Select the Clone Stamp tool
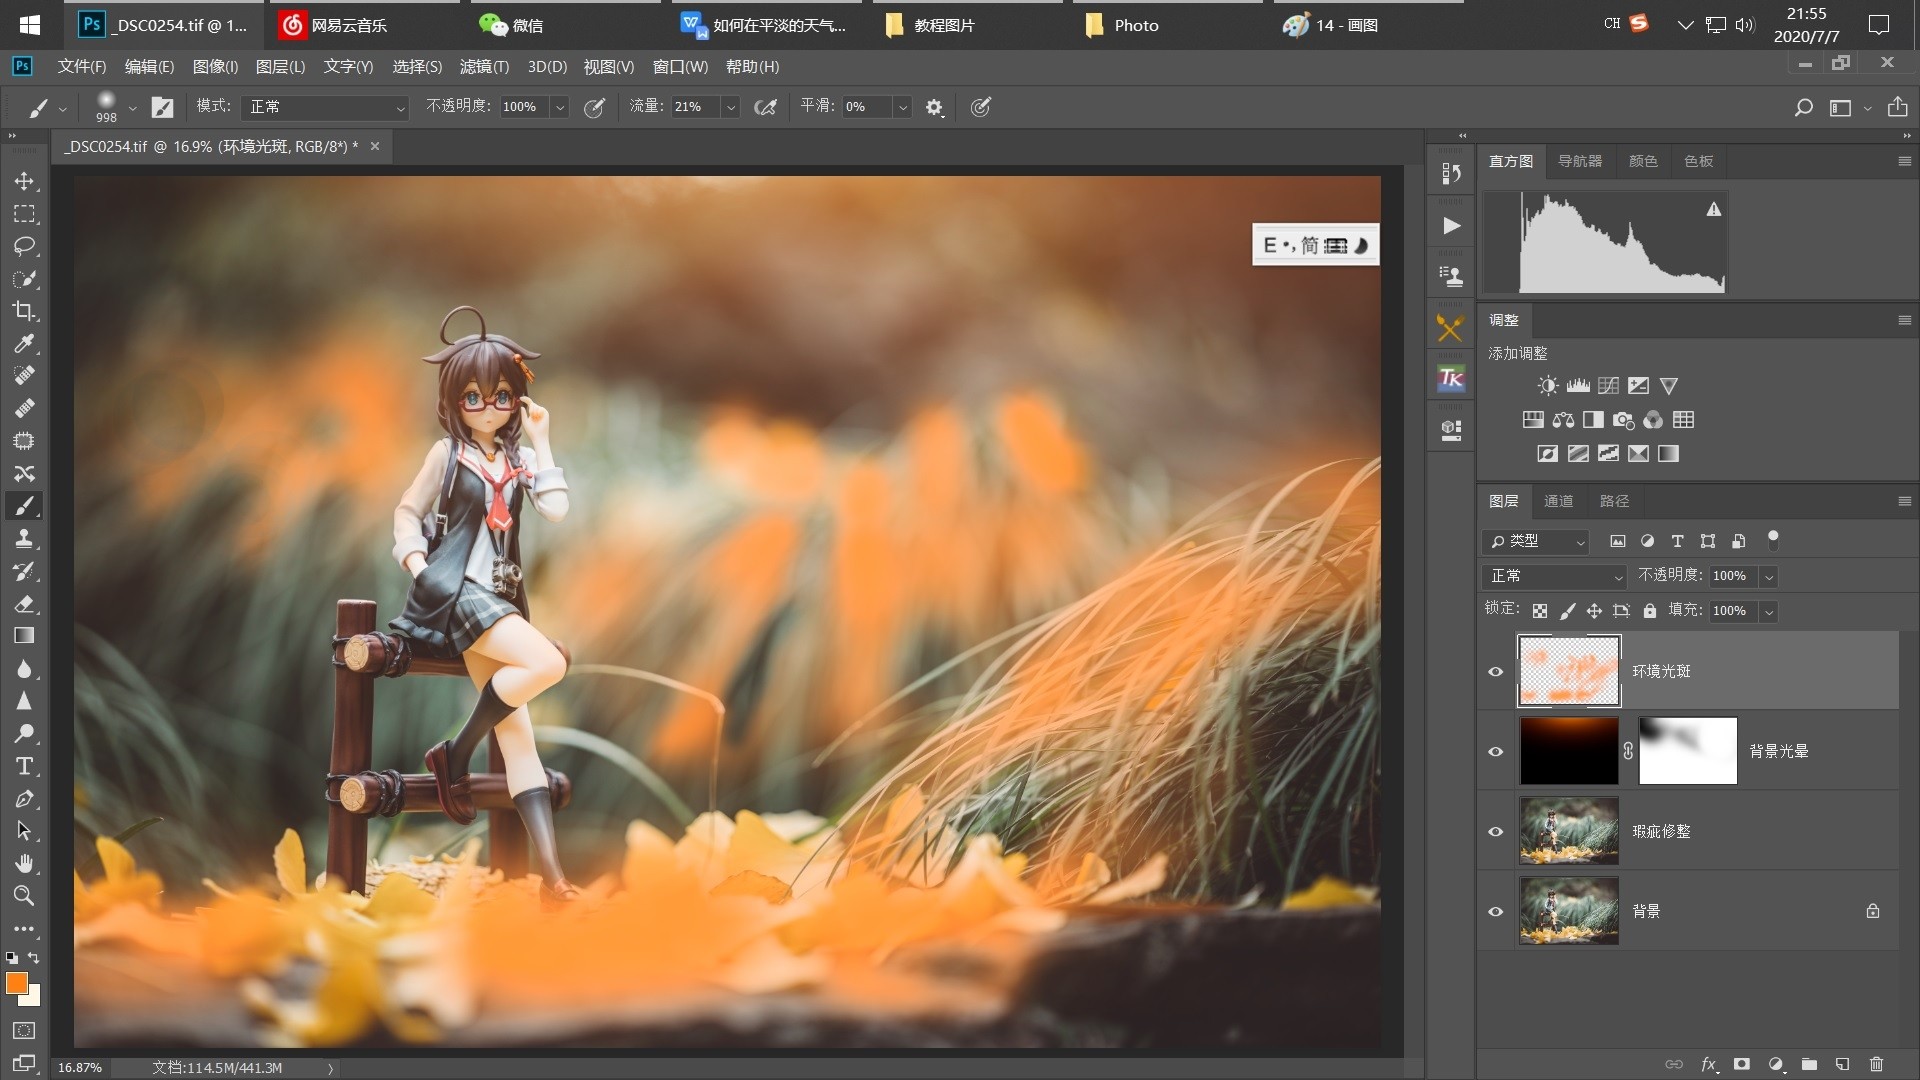1920x1080 pixels. pos(24,539)
